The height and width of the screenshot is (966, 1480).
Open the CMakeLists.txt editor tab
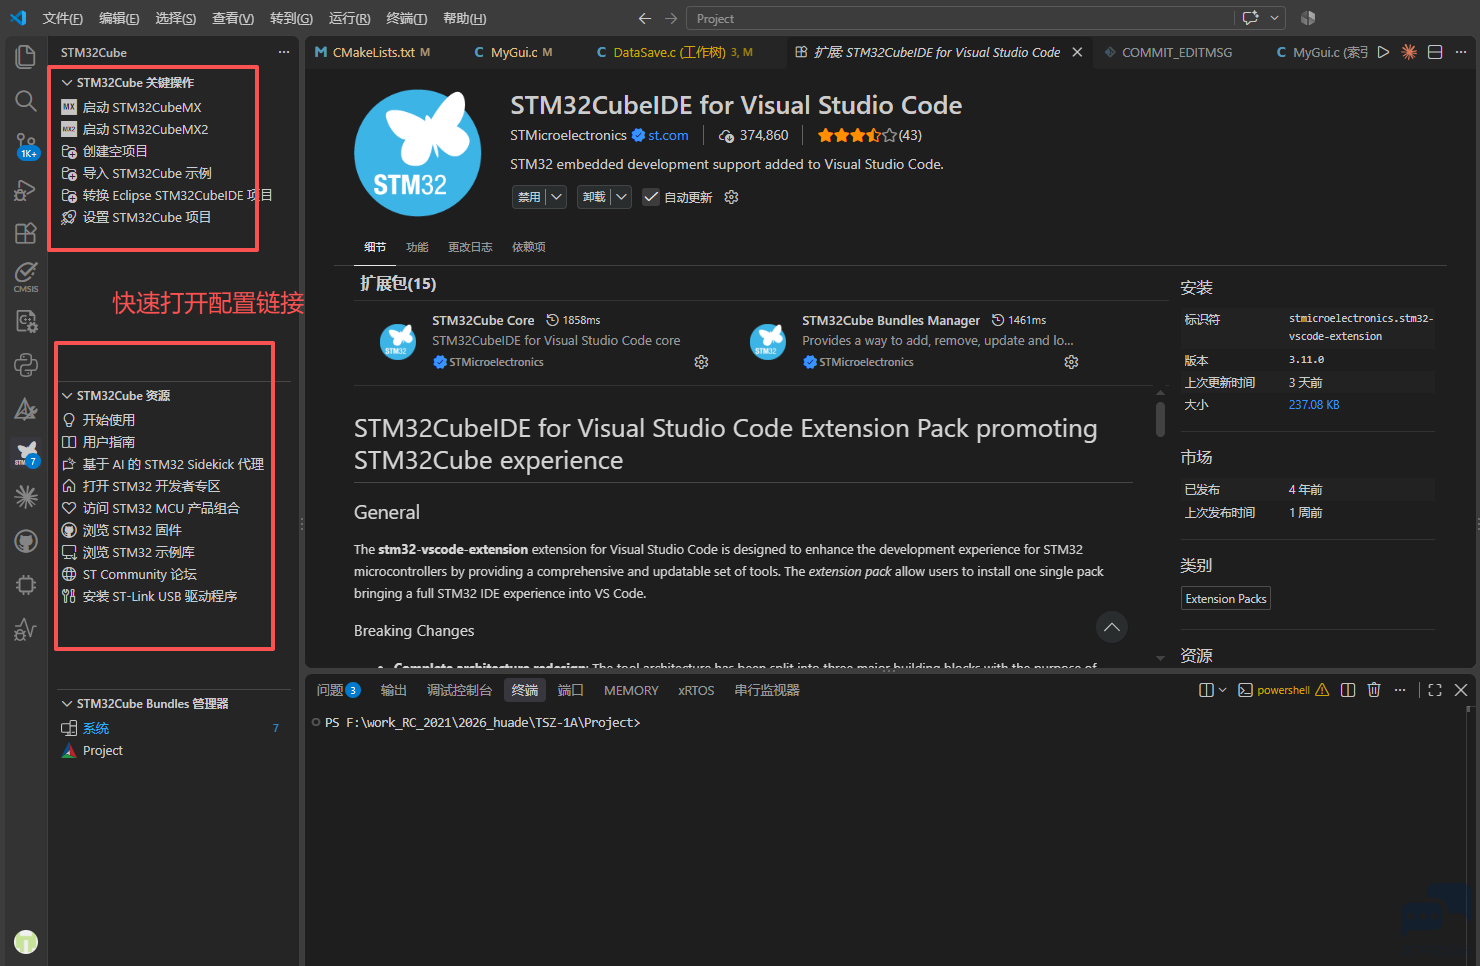pyautogui.click(x=373, y=52)
